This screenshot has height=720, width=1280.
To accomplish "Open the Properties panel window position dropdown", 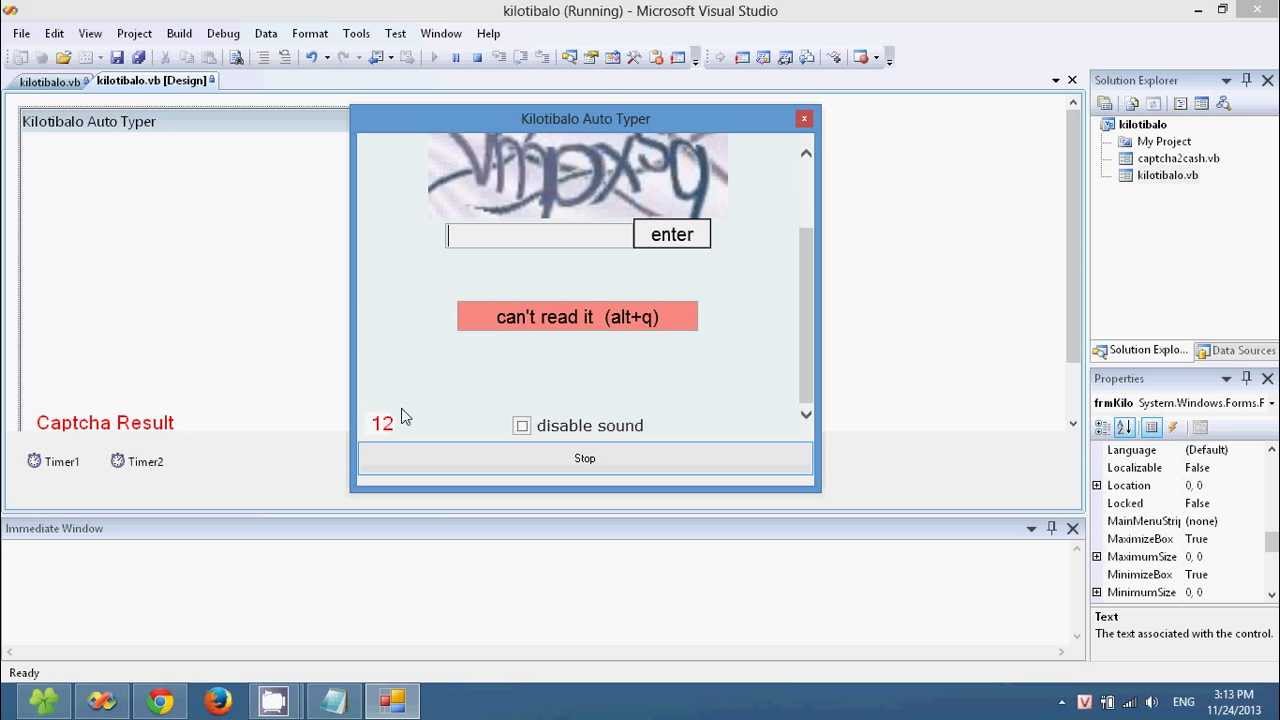I will [x=1226, y=379].
